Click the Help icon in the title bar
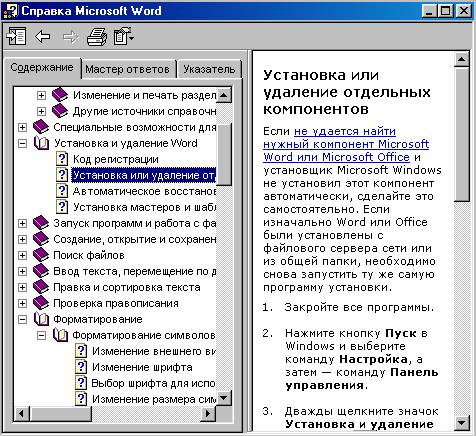The height and width of the screenshot is (436, 476). [x=10, y=11]
